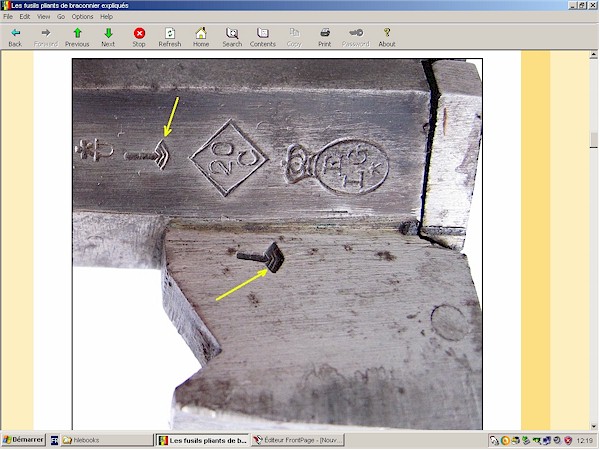This screenshot has height=450, width=600.
Task: Click the red Stop icon
Action: click(139, 33)
